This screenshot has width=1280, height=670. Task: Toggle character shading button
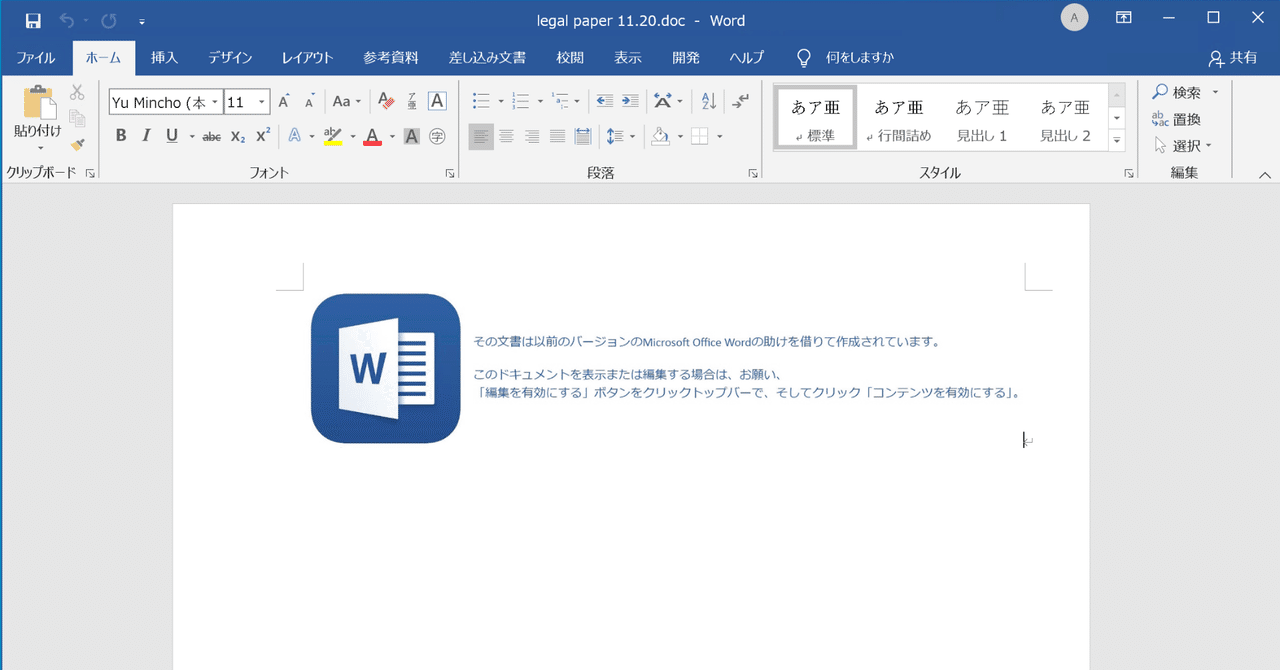(x=411, y=136)
